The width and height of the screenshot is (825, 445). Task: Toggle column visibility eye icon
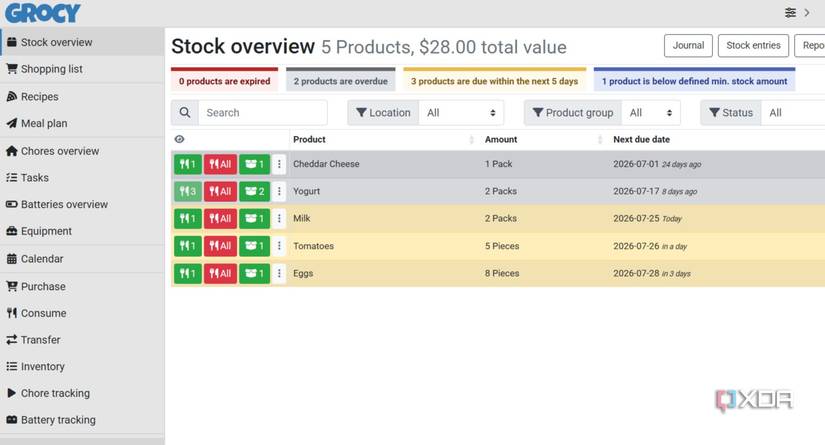[x=179, y=139]
